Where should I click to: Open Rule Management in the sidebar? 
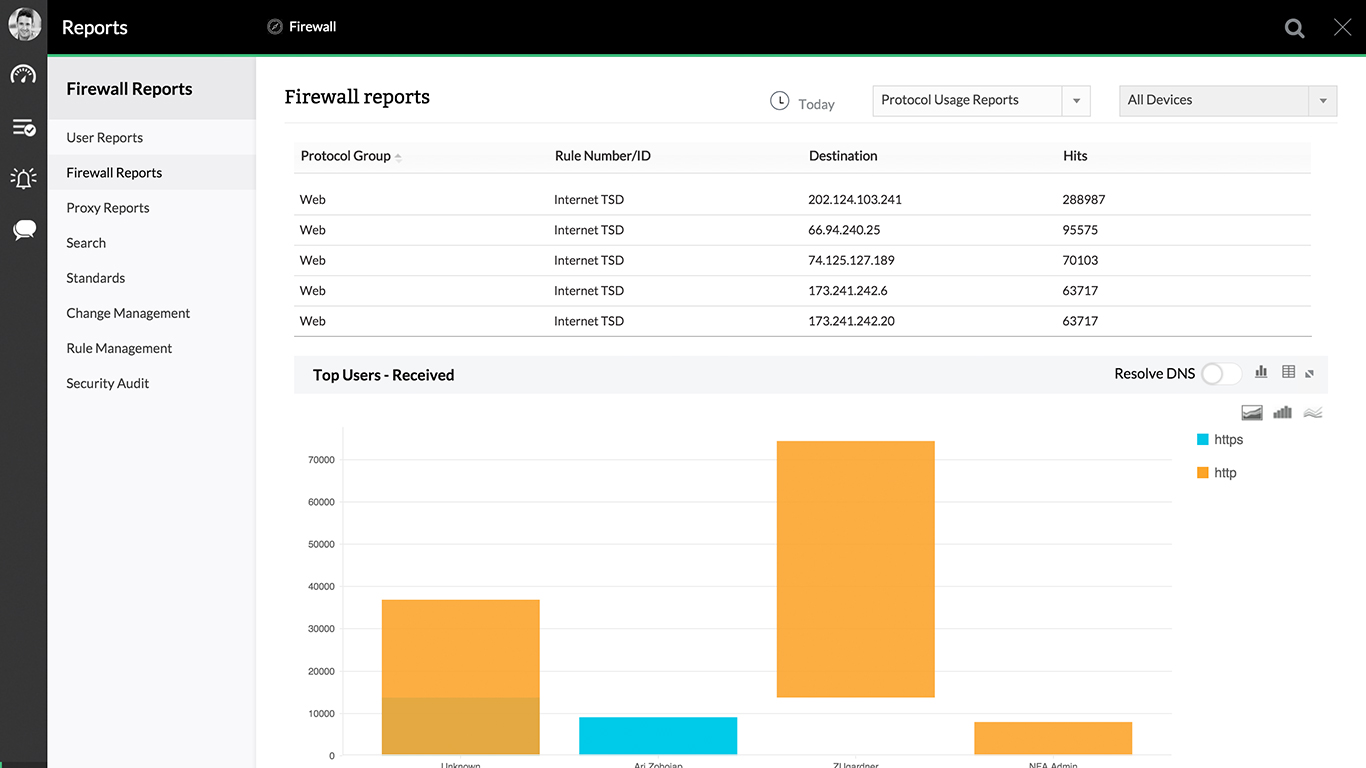click(x=119, y=348)
